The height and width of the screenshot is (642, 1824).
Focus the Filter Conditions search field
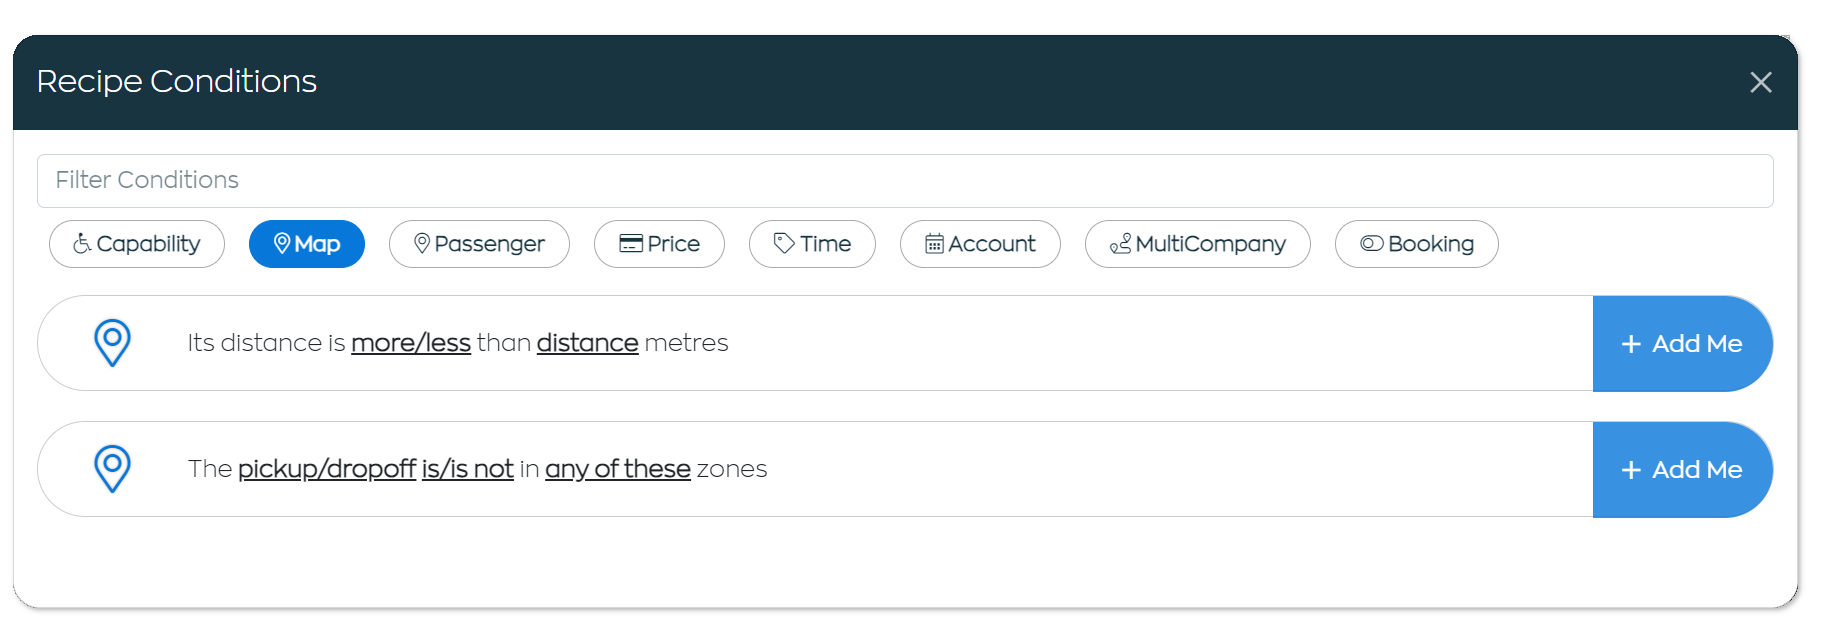(905, 181)
